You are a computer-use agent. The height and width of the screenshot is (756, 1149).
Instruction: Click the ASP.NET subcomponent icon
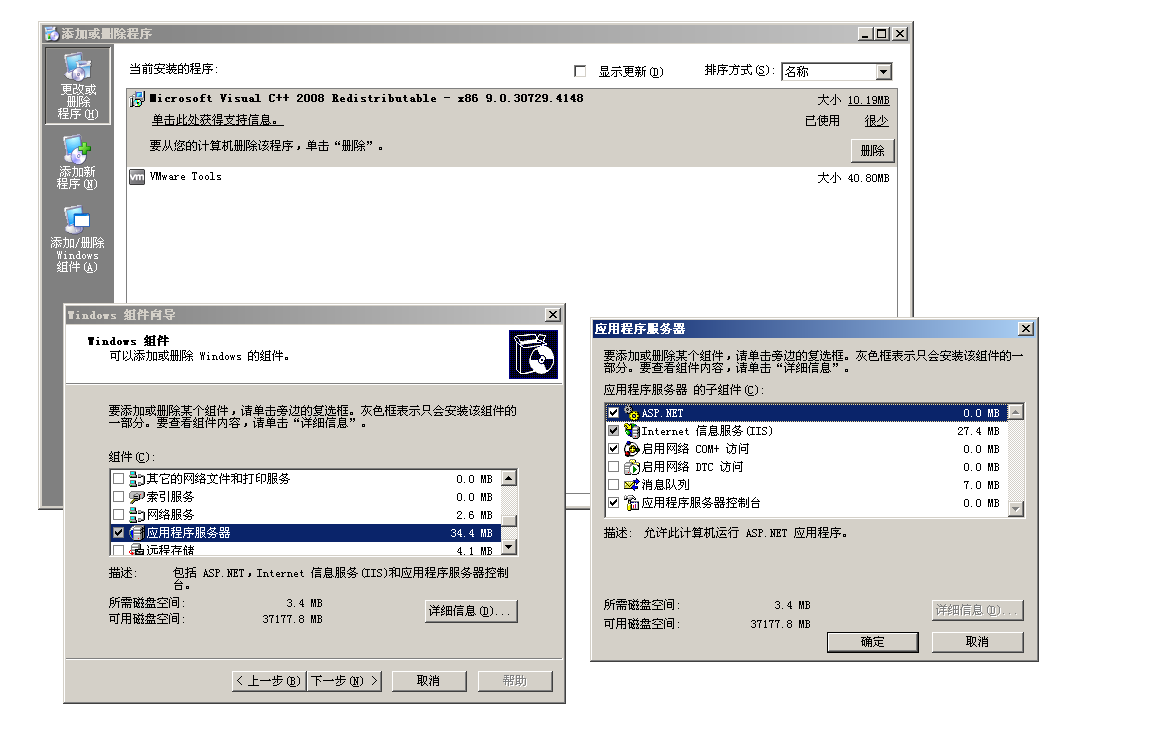click(x=632, y=413)
